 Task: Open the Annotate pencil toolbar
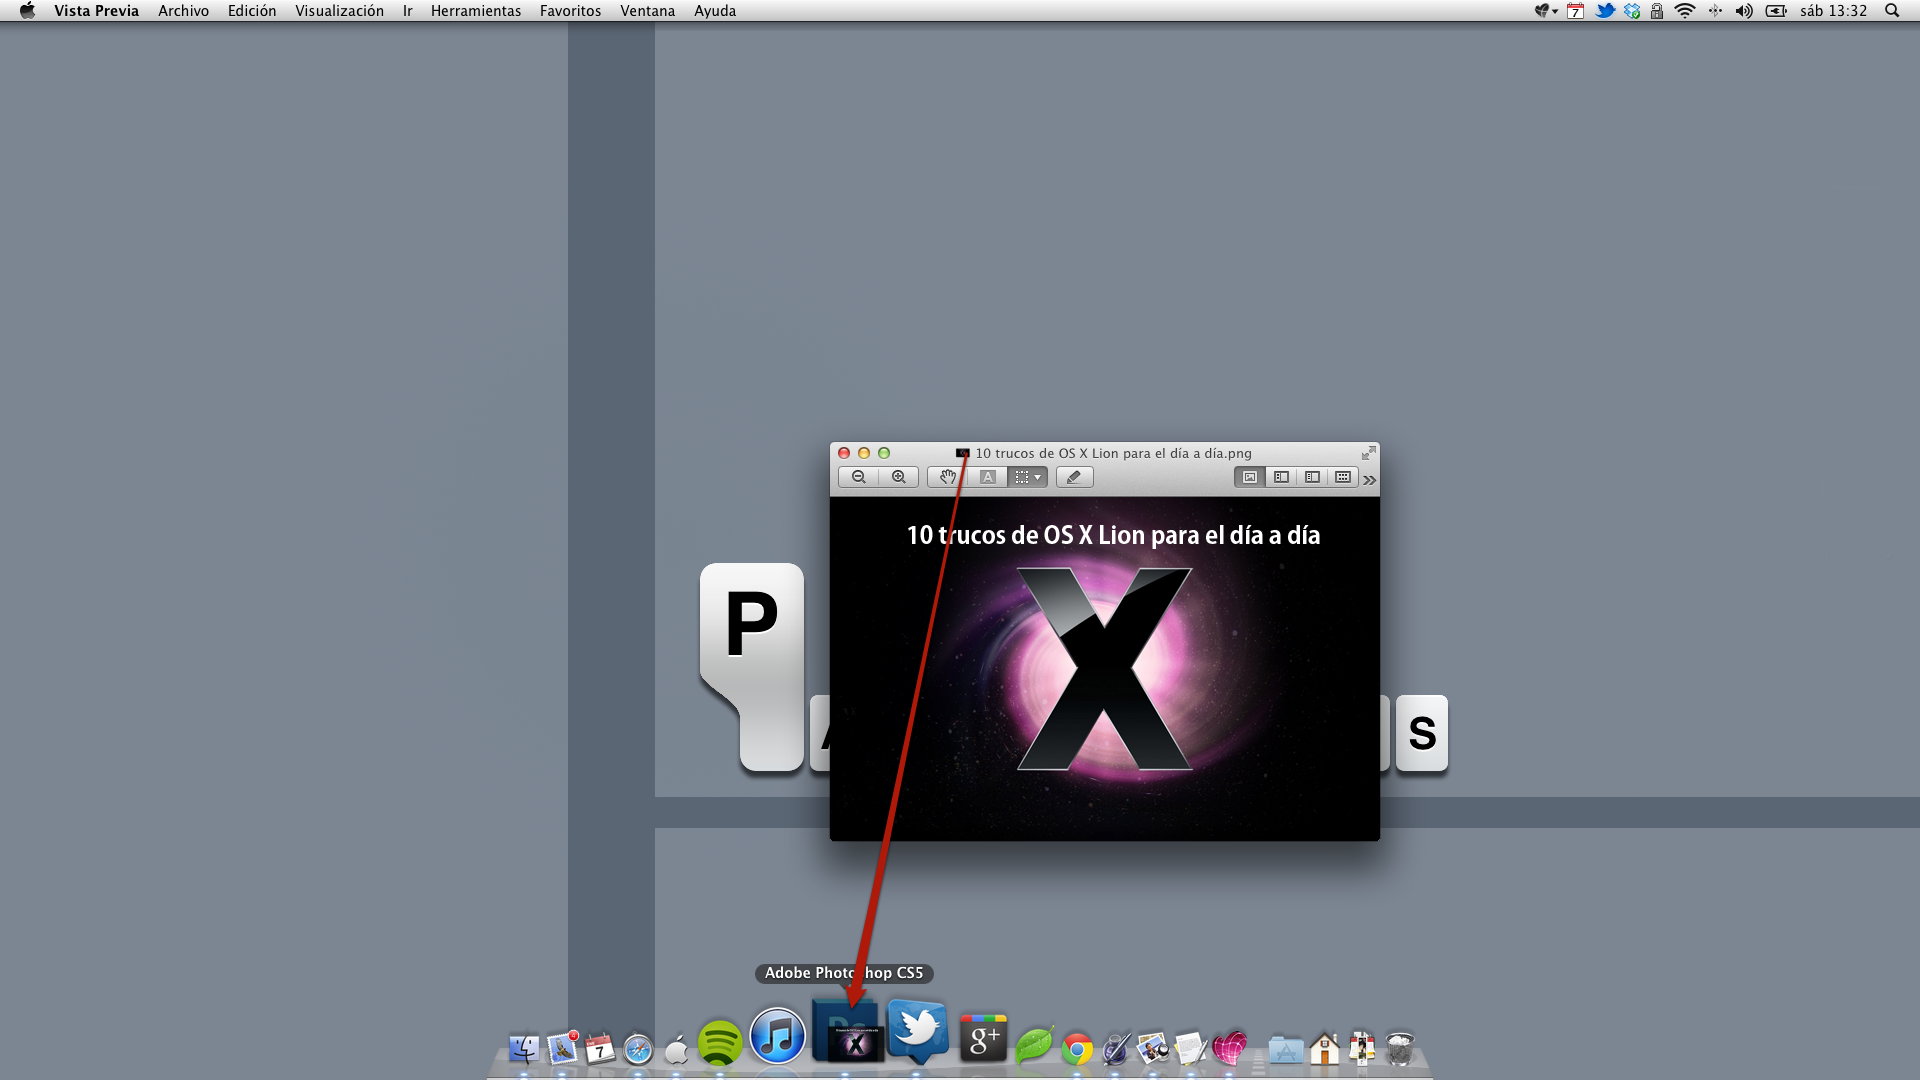(1074, 477)
